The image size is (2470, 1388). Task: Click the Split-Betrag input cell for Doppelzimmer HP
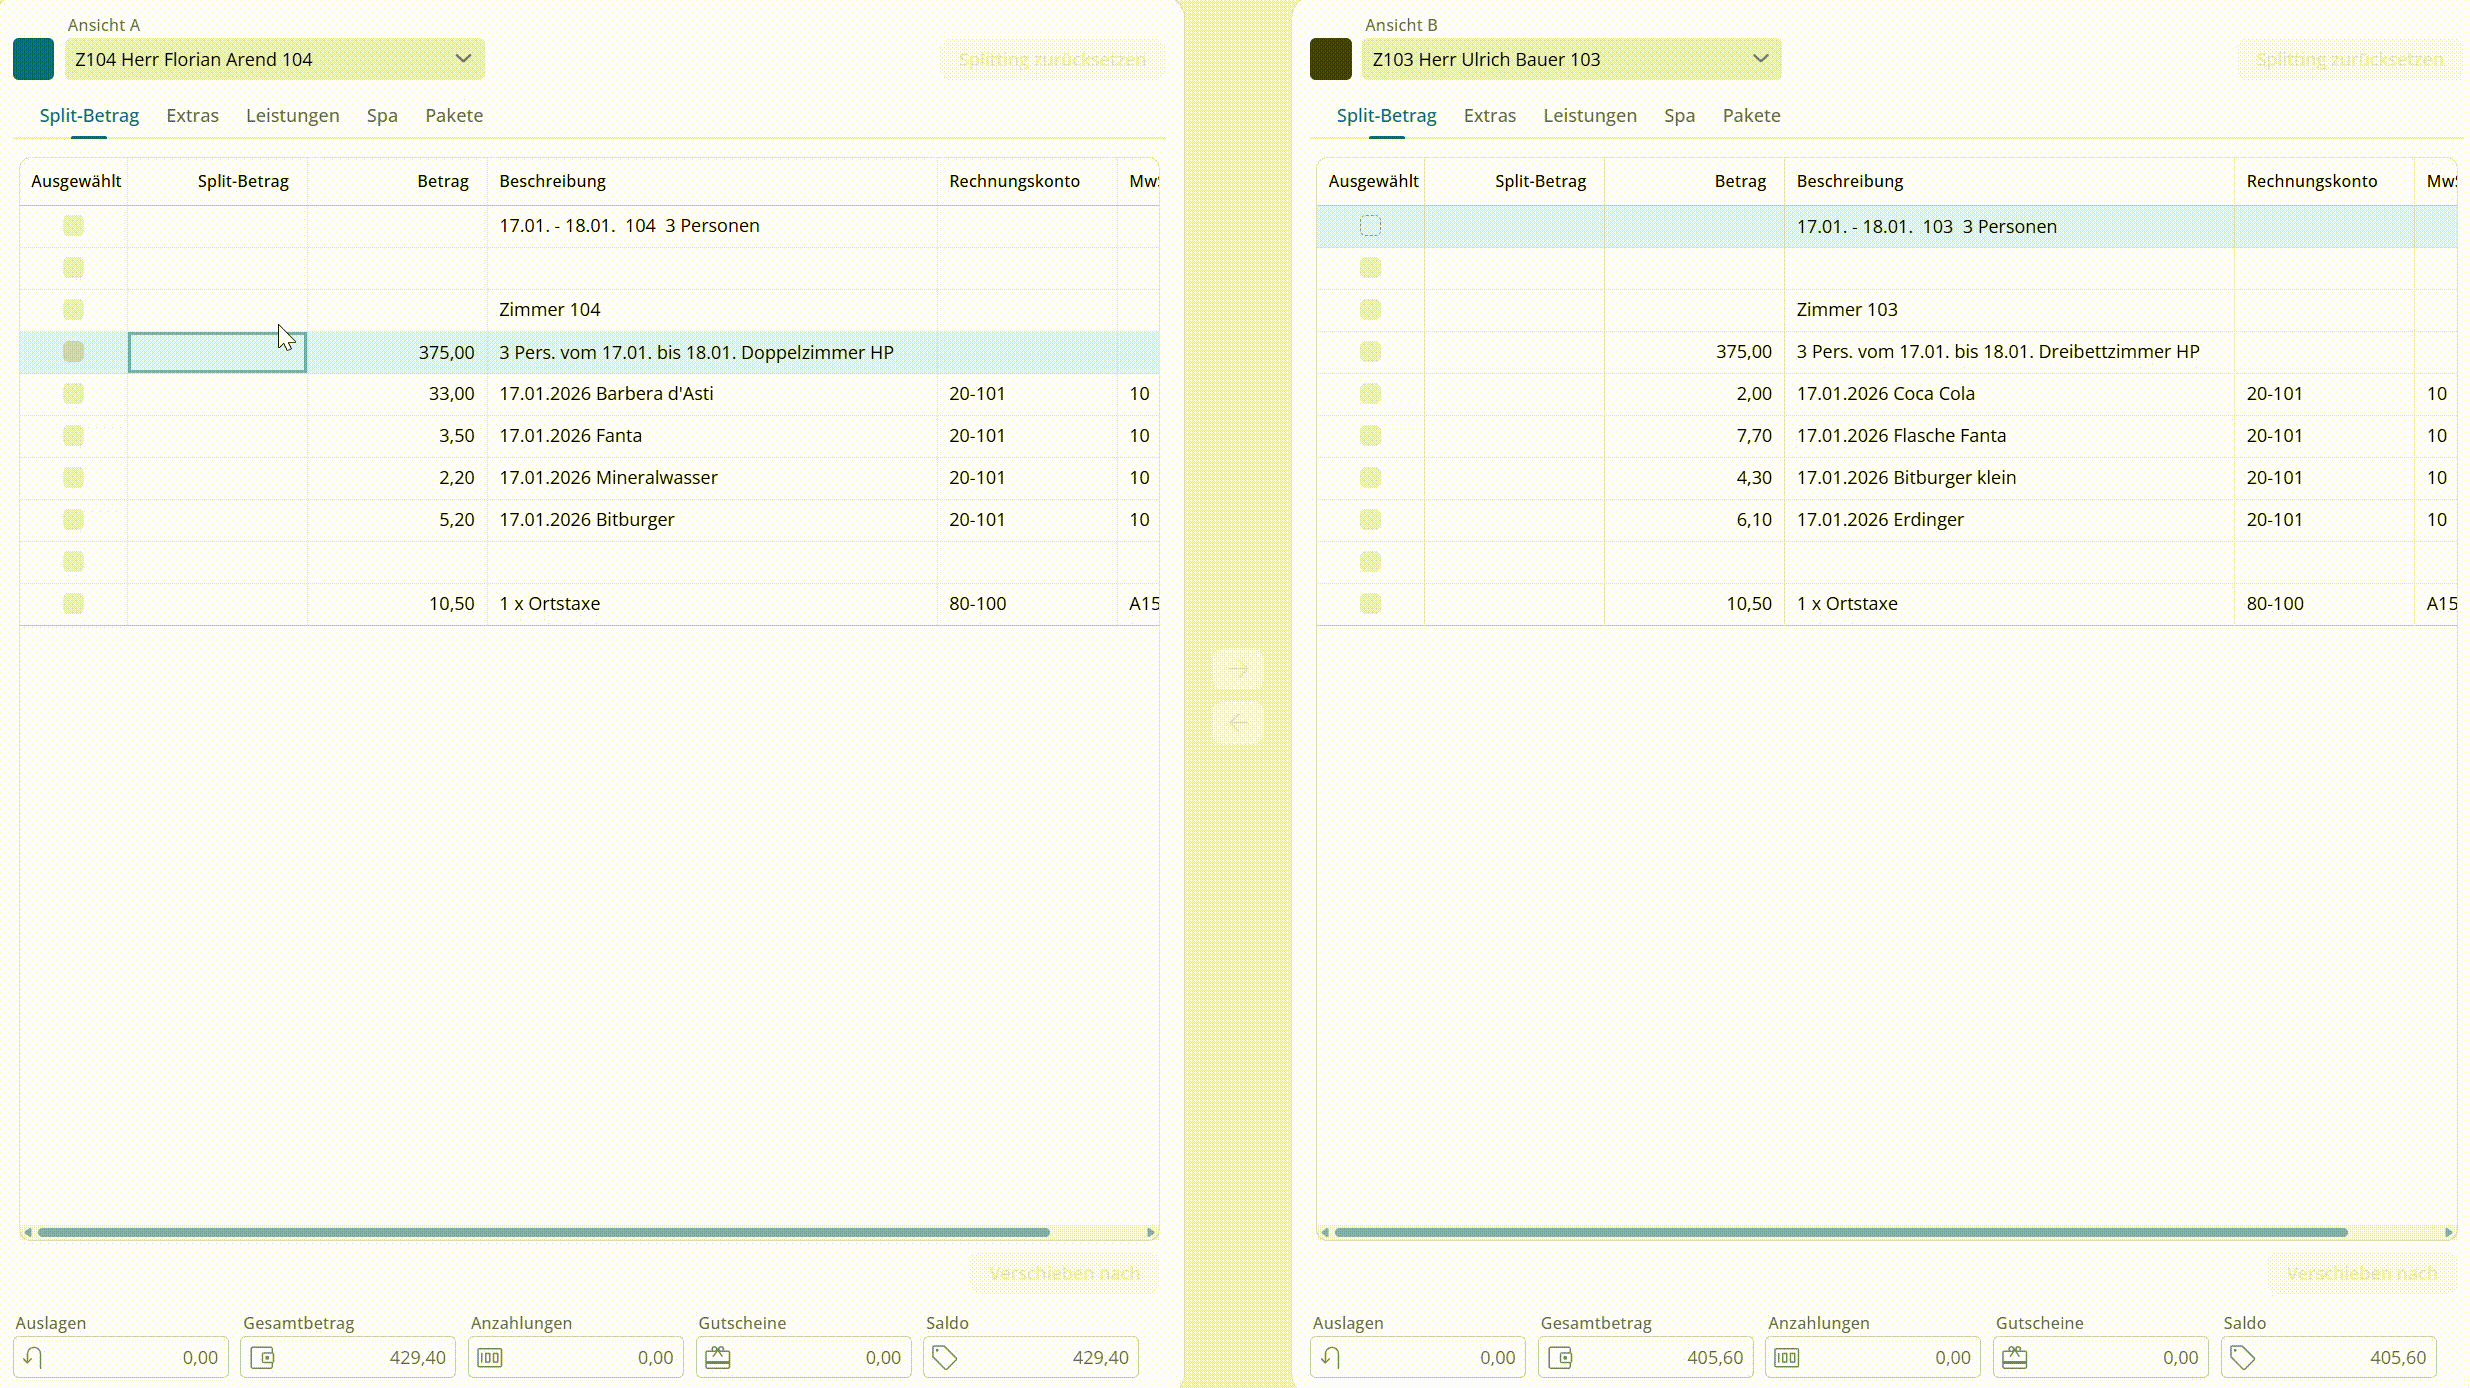tap(217, 352)
